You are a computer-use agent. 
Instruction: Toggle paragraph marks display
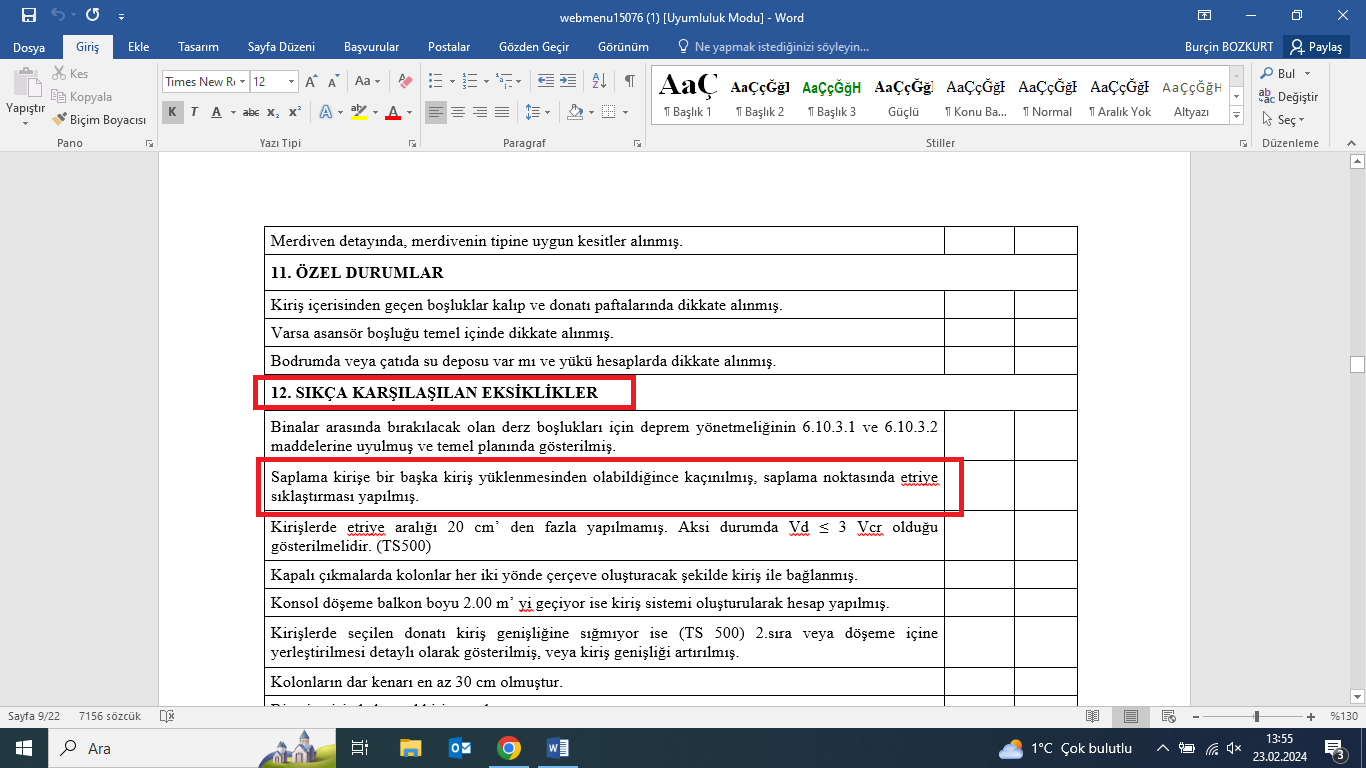coord(629,81)
